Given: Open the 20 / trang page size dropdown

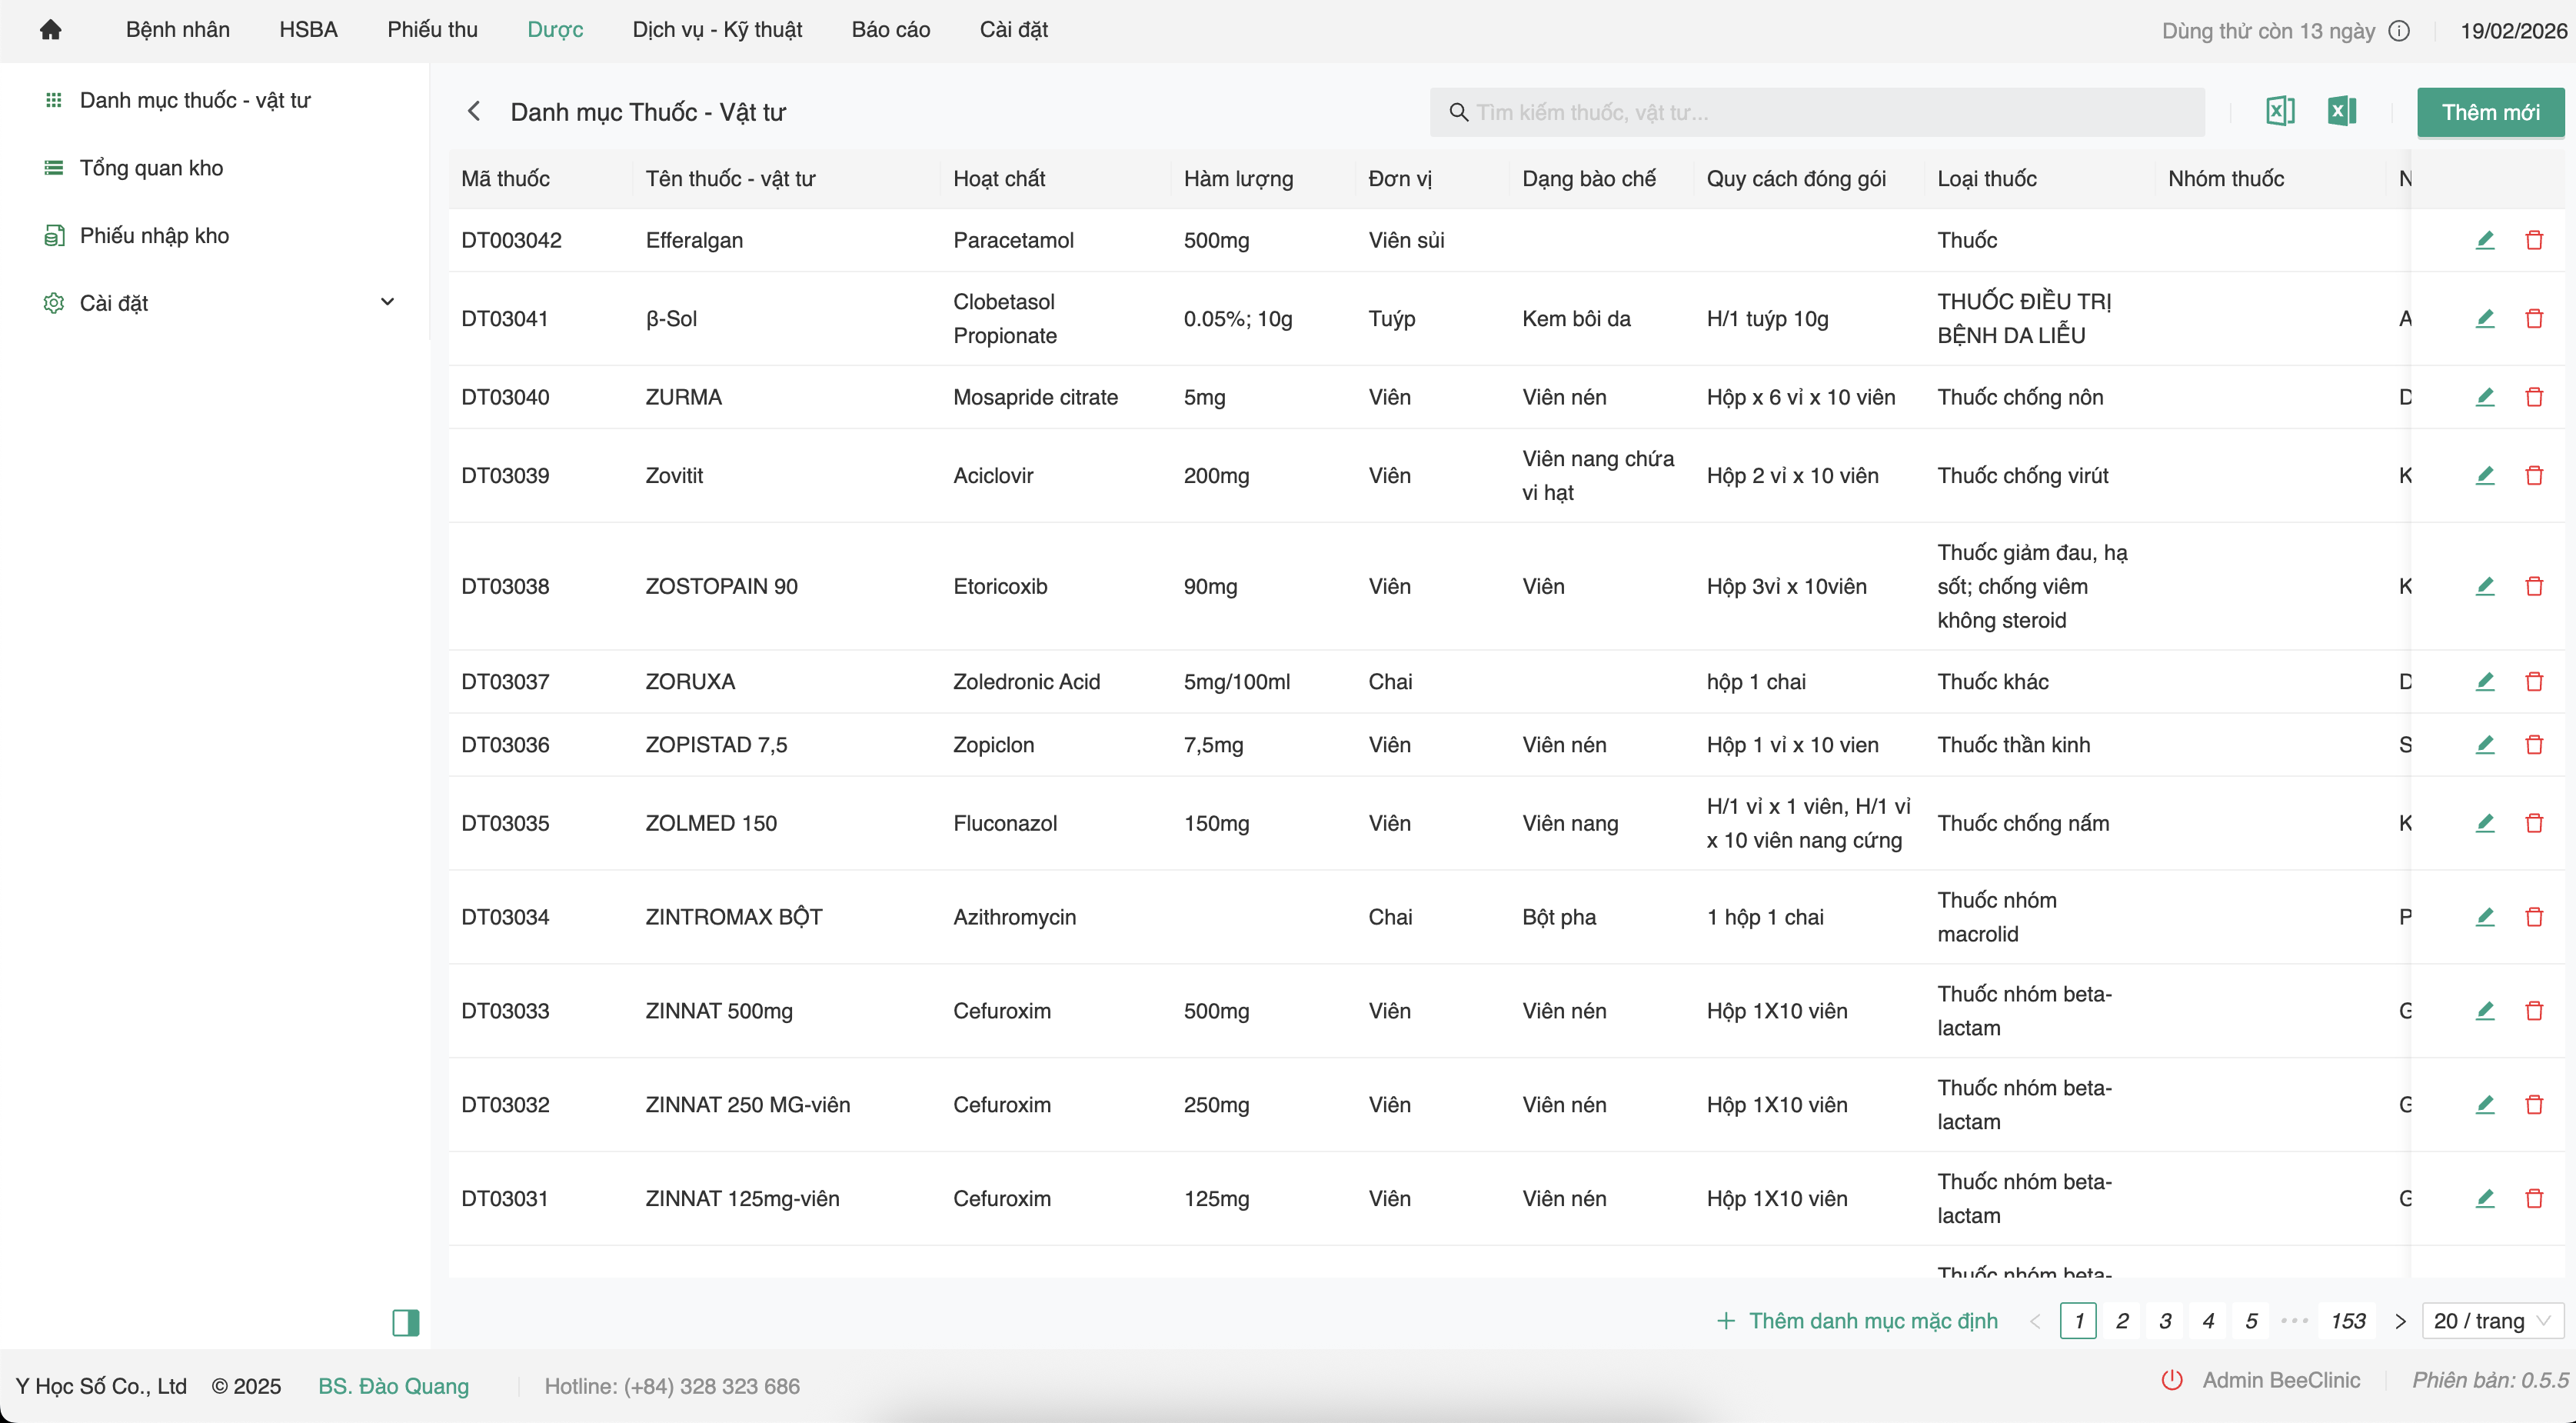Looking at the screenshot, I should (x=2492, y=1321).
